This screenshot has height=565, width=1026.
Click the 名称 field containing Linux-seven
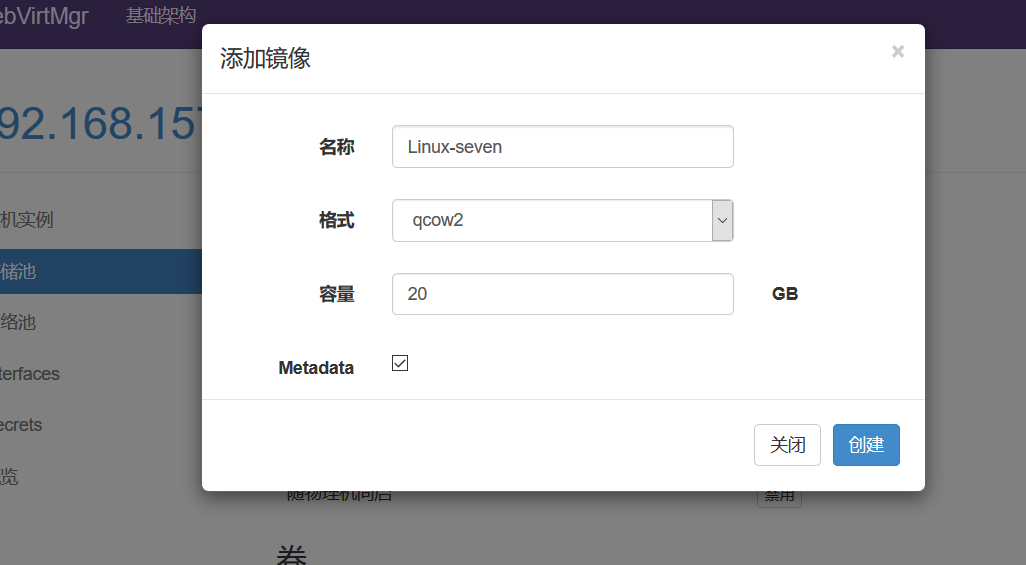tap(563, 147)
